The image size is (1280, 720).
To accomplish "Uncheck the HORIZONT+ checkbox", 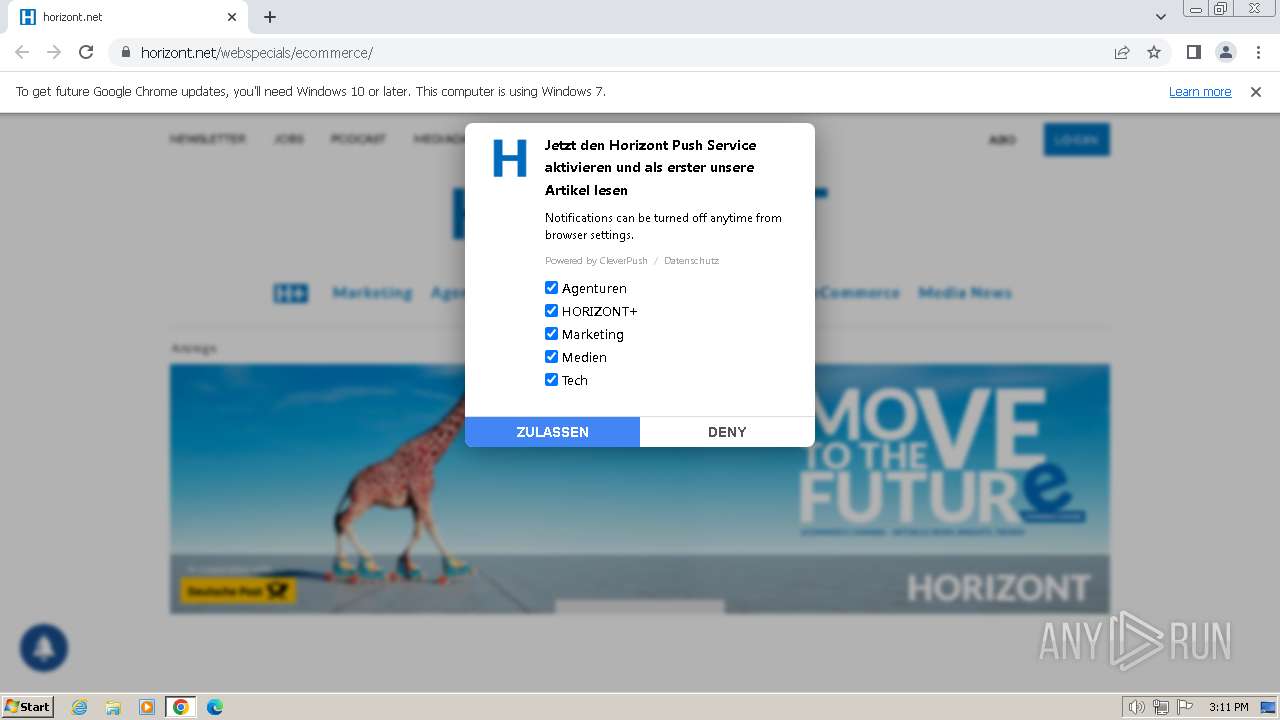I will tap(551, 310).
